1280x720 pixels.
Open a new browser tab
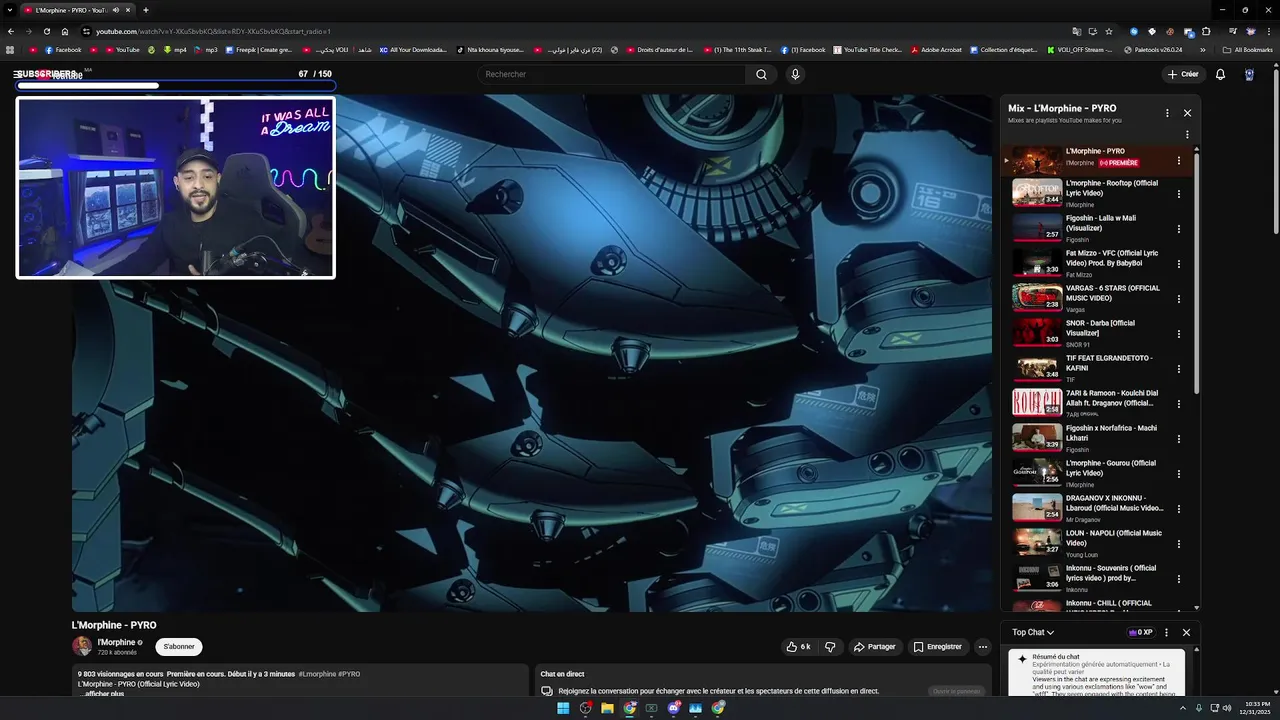click(145, 10)
